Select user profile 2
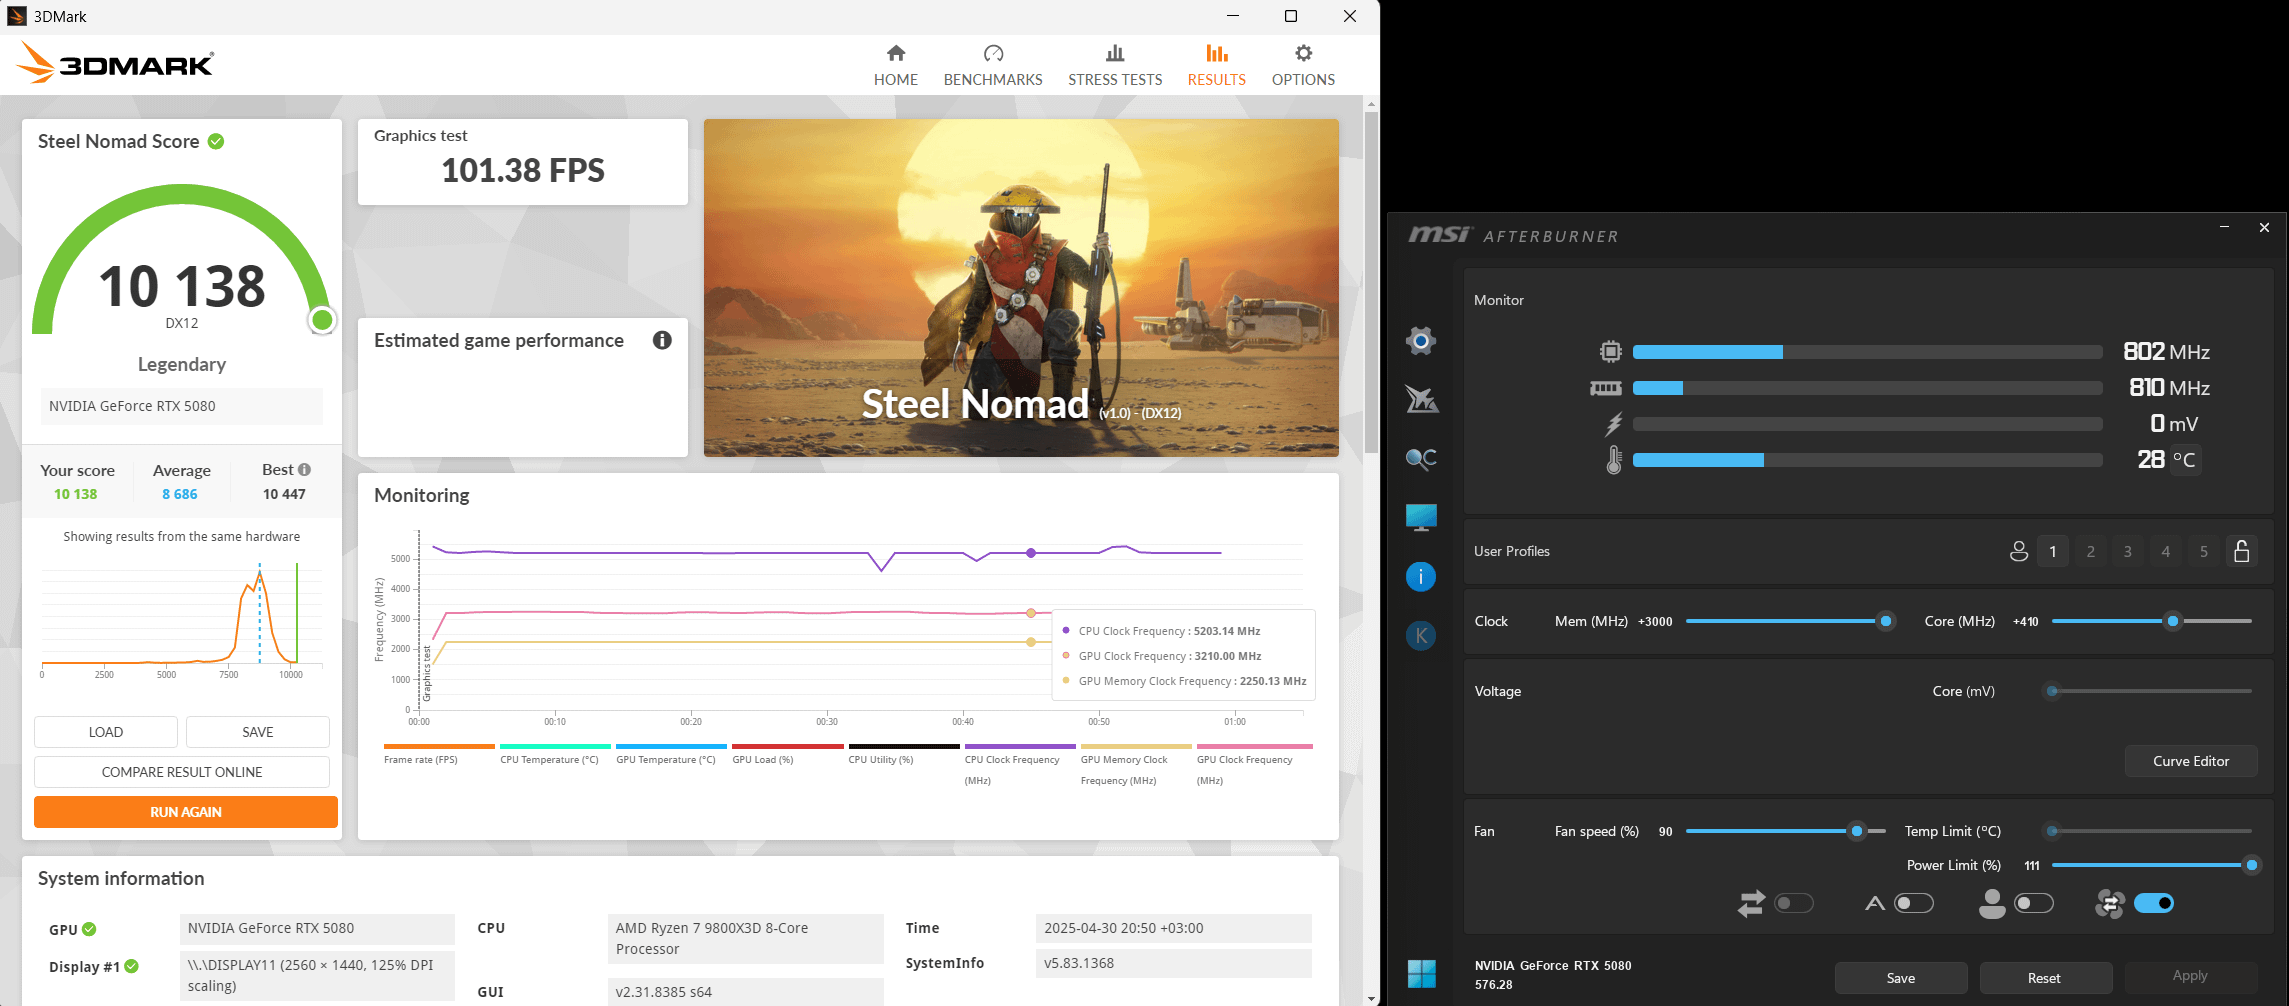The width and height of the screenshot is (2289, 1006). pyautogui.click(x=2091, y=551)
